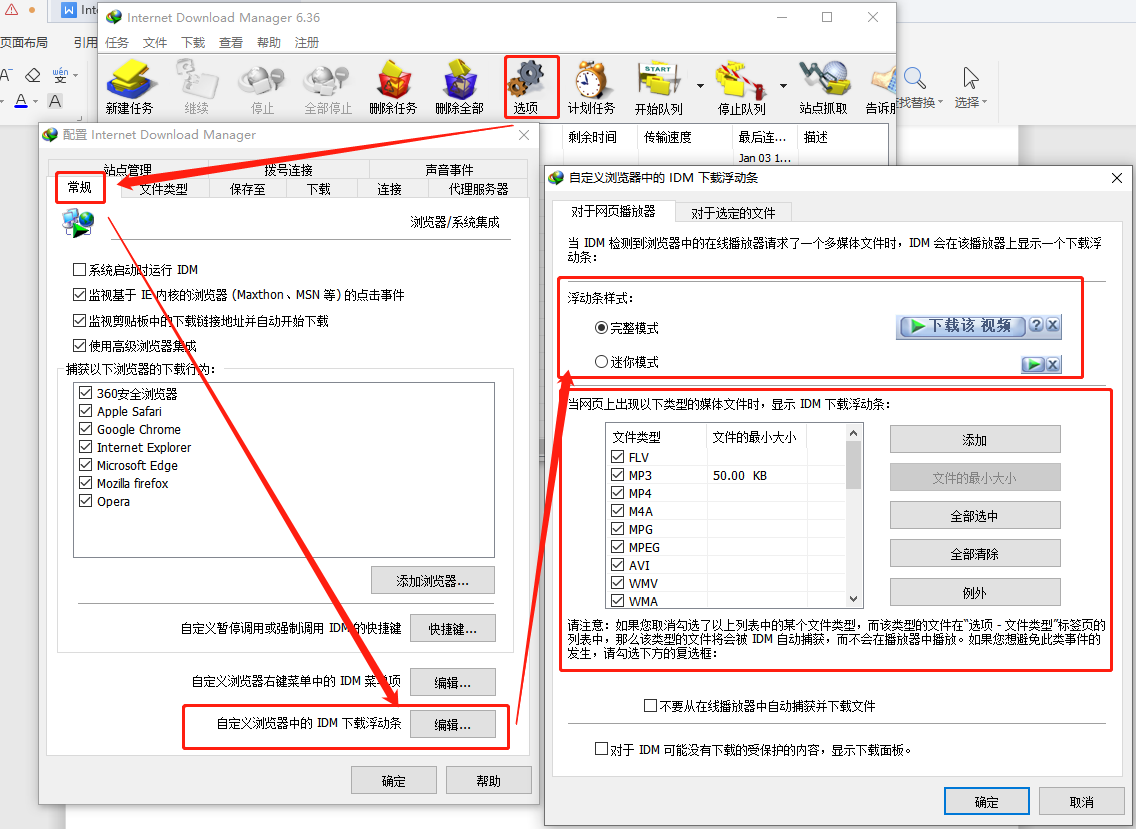The image size is (1136, 829).
Task: Click the 删除任务 toolbar icon
Action: point(393,80)
